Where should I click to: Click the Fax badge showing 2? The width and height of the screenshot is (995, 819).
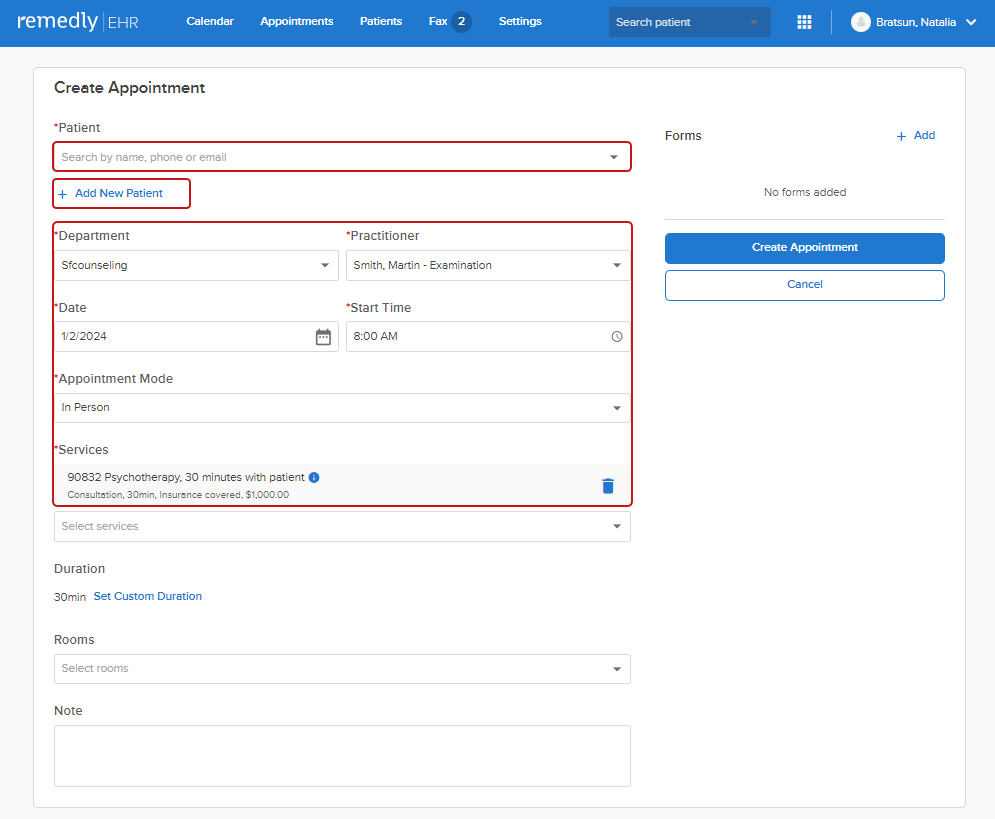pos(461,22)
